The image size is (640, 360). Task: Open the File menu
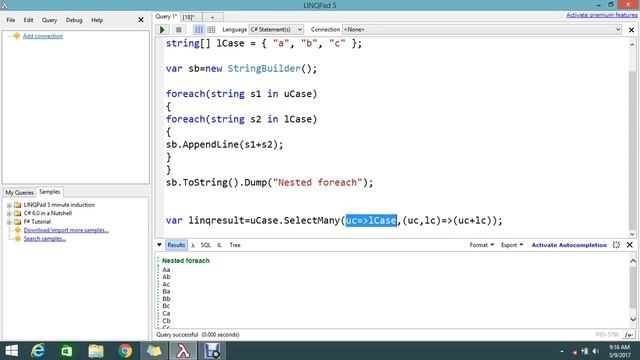[x=11, y=20]
